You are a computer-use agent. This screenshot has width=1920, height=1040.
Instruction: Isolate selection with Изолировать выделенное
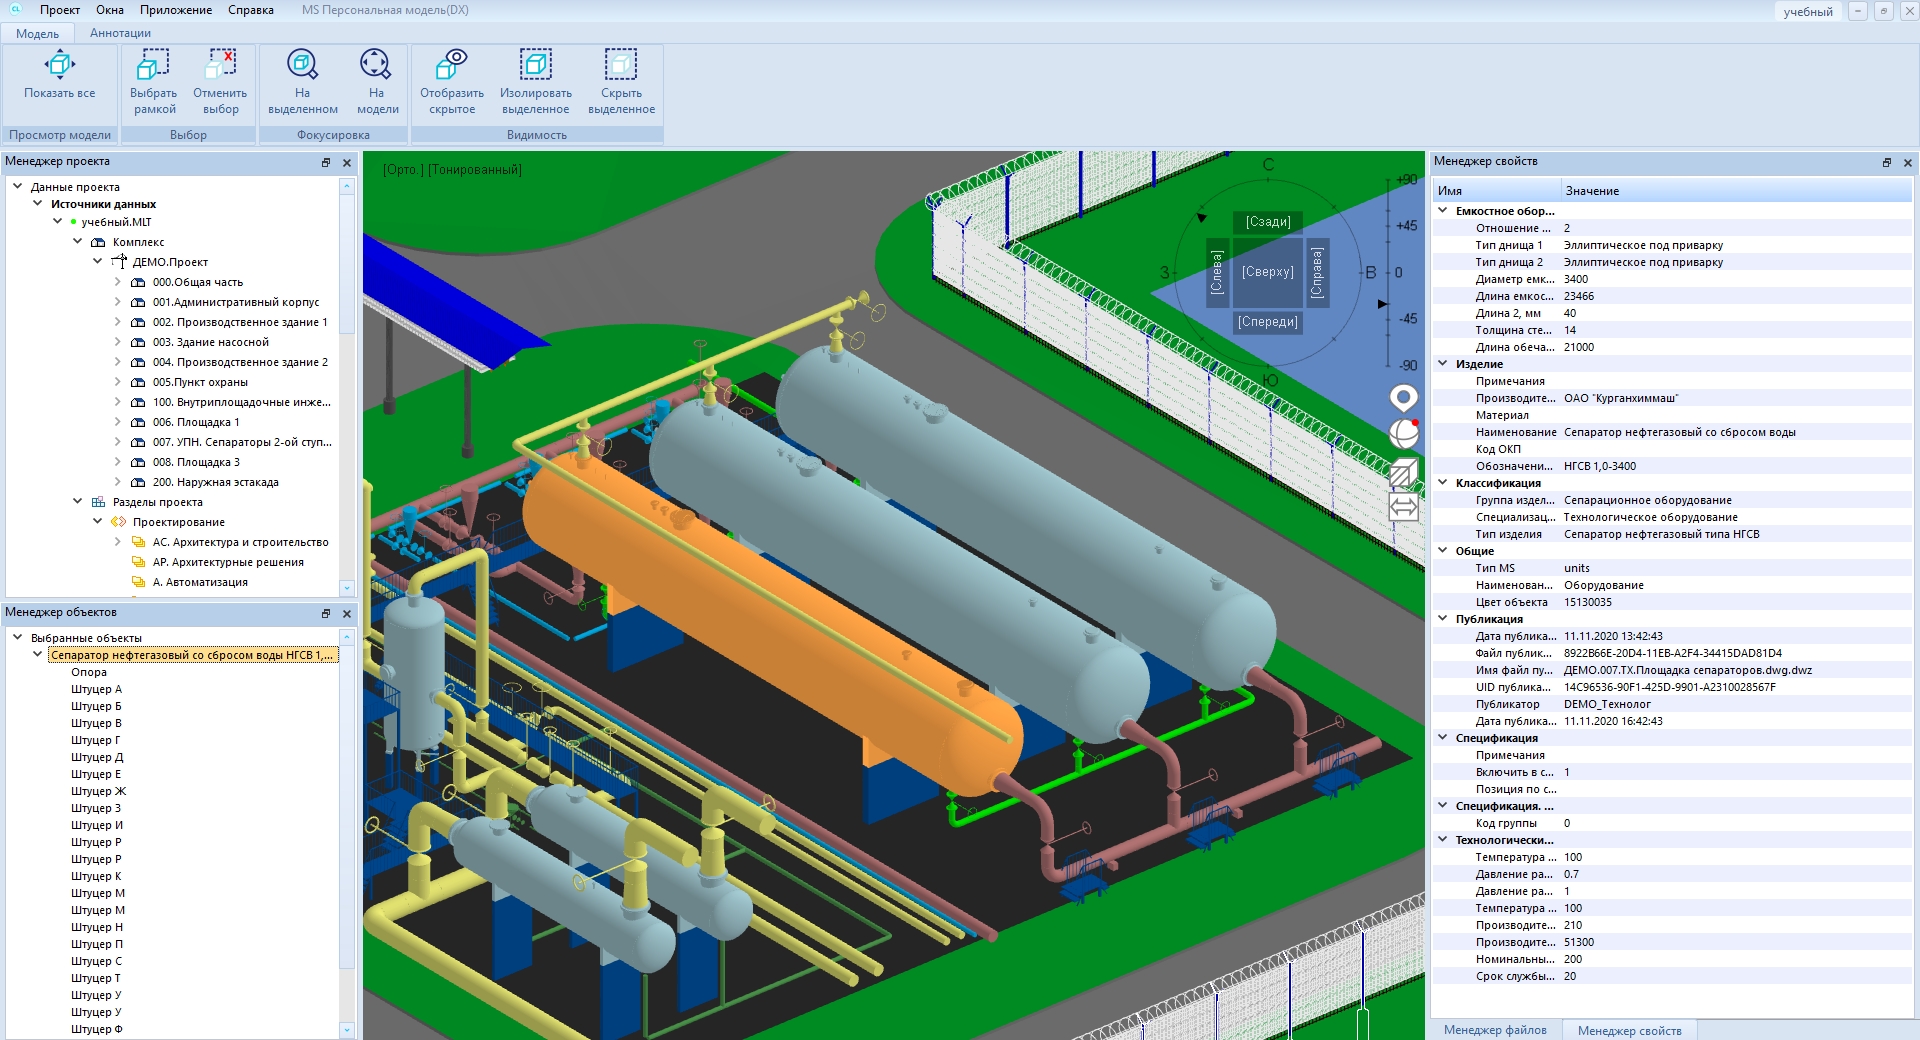pyautogui.click(x=535, y=66)
